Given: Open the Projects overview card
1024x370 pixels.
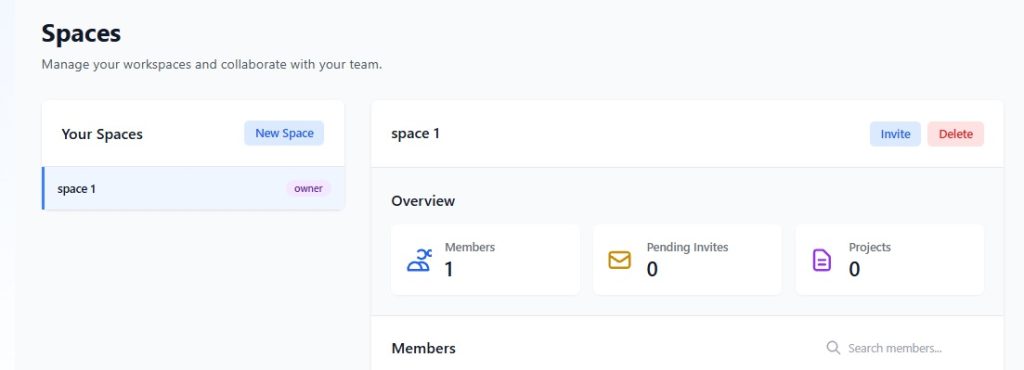Looking at the screenshot, I should [x=889, y=260].
